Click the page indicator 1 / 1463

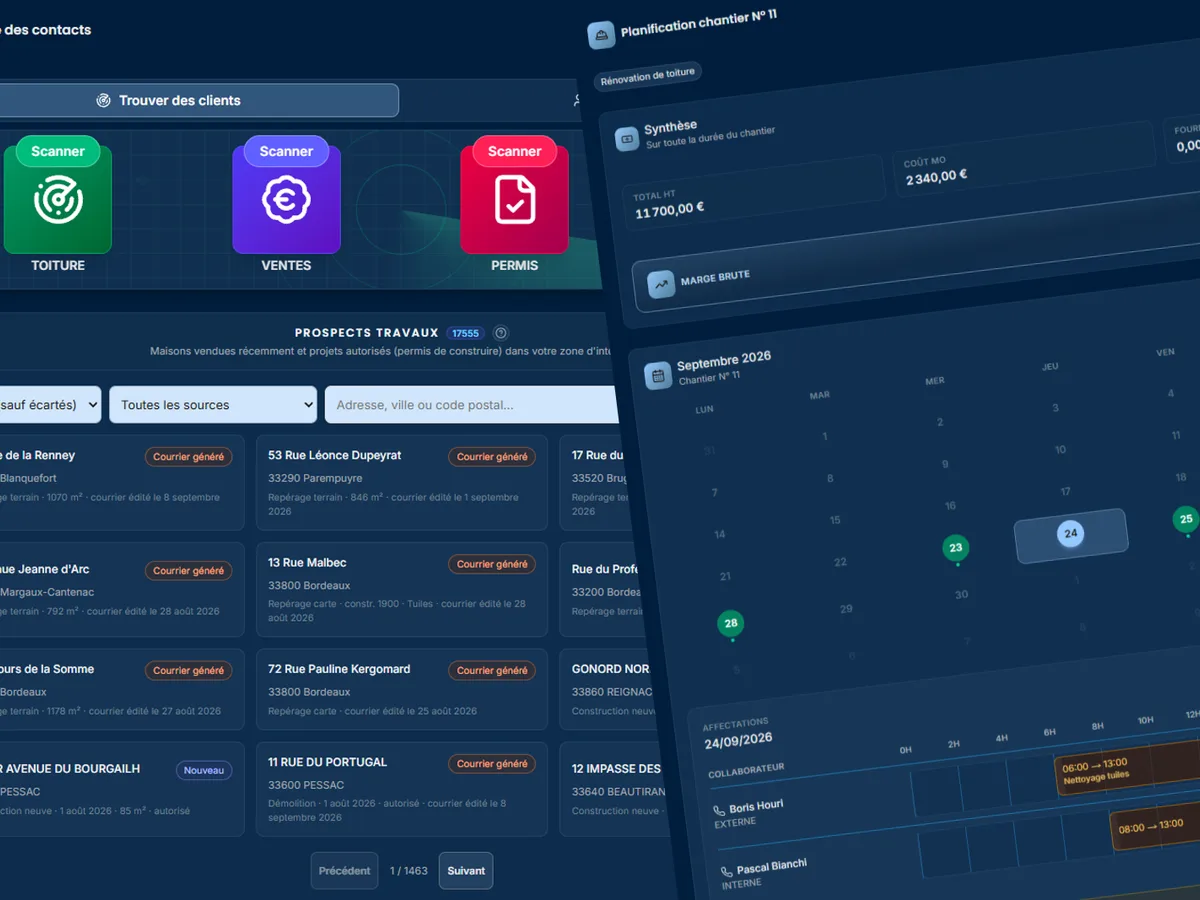pos(409,871)
